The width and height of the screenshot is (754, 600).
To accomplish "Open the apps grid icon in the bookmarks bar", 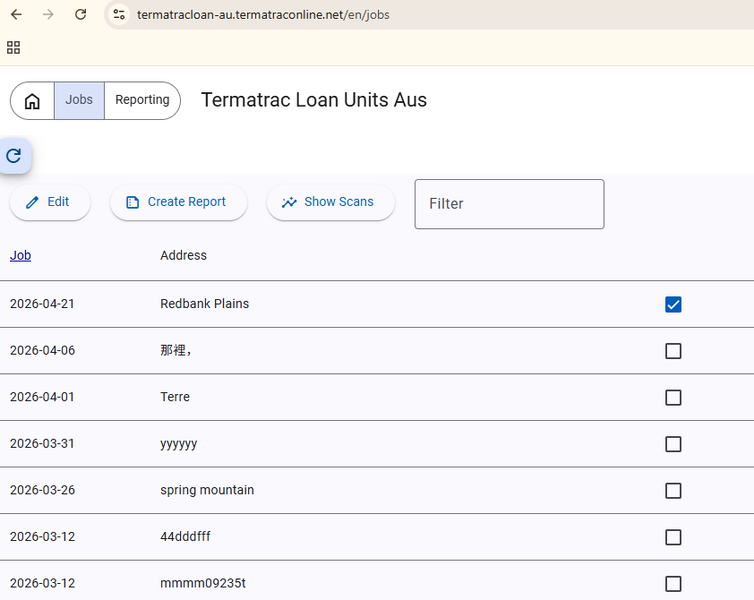I will (13, 47).
